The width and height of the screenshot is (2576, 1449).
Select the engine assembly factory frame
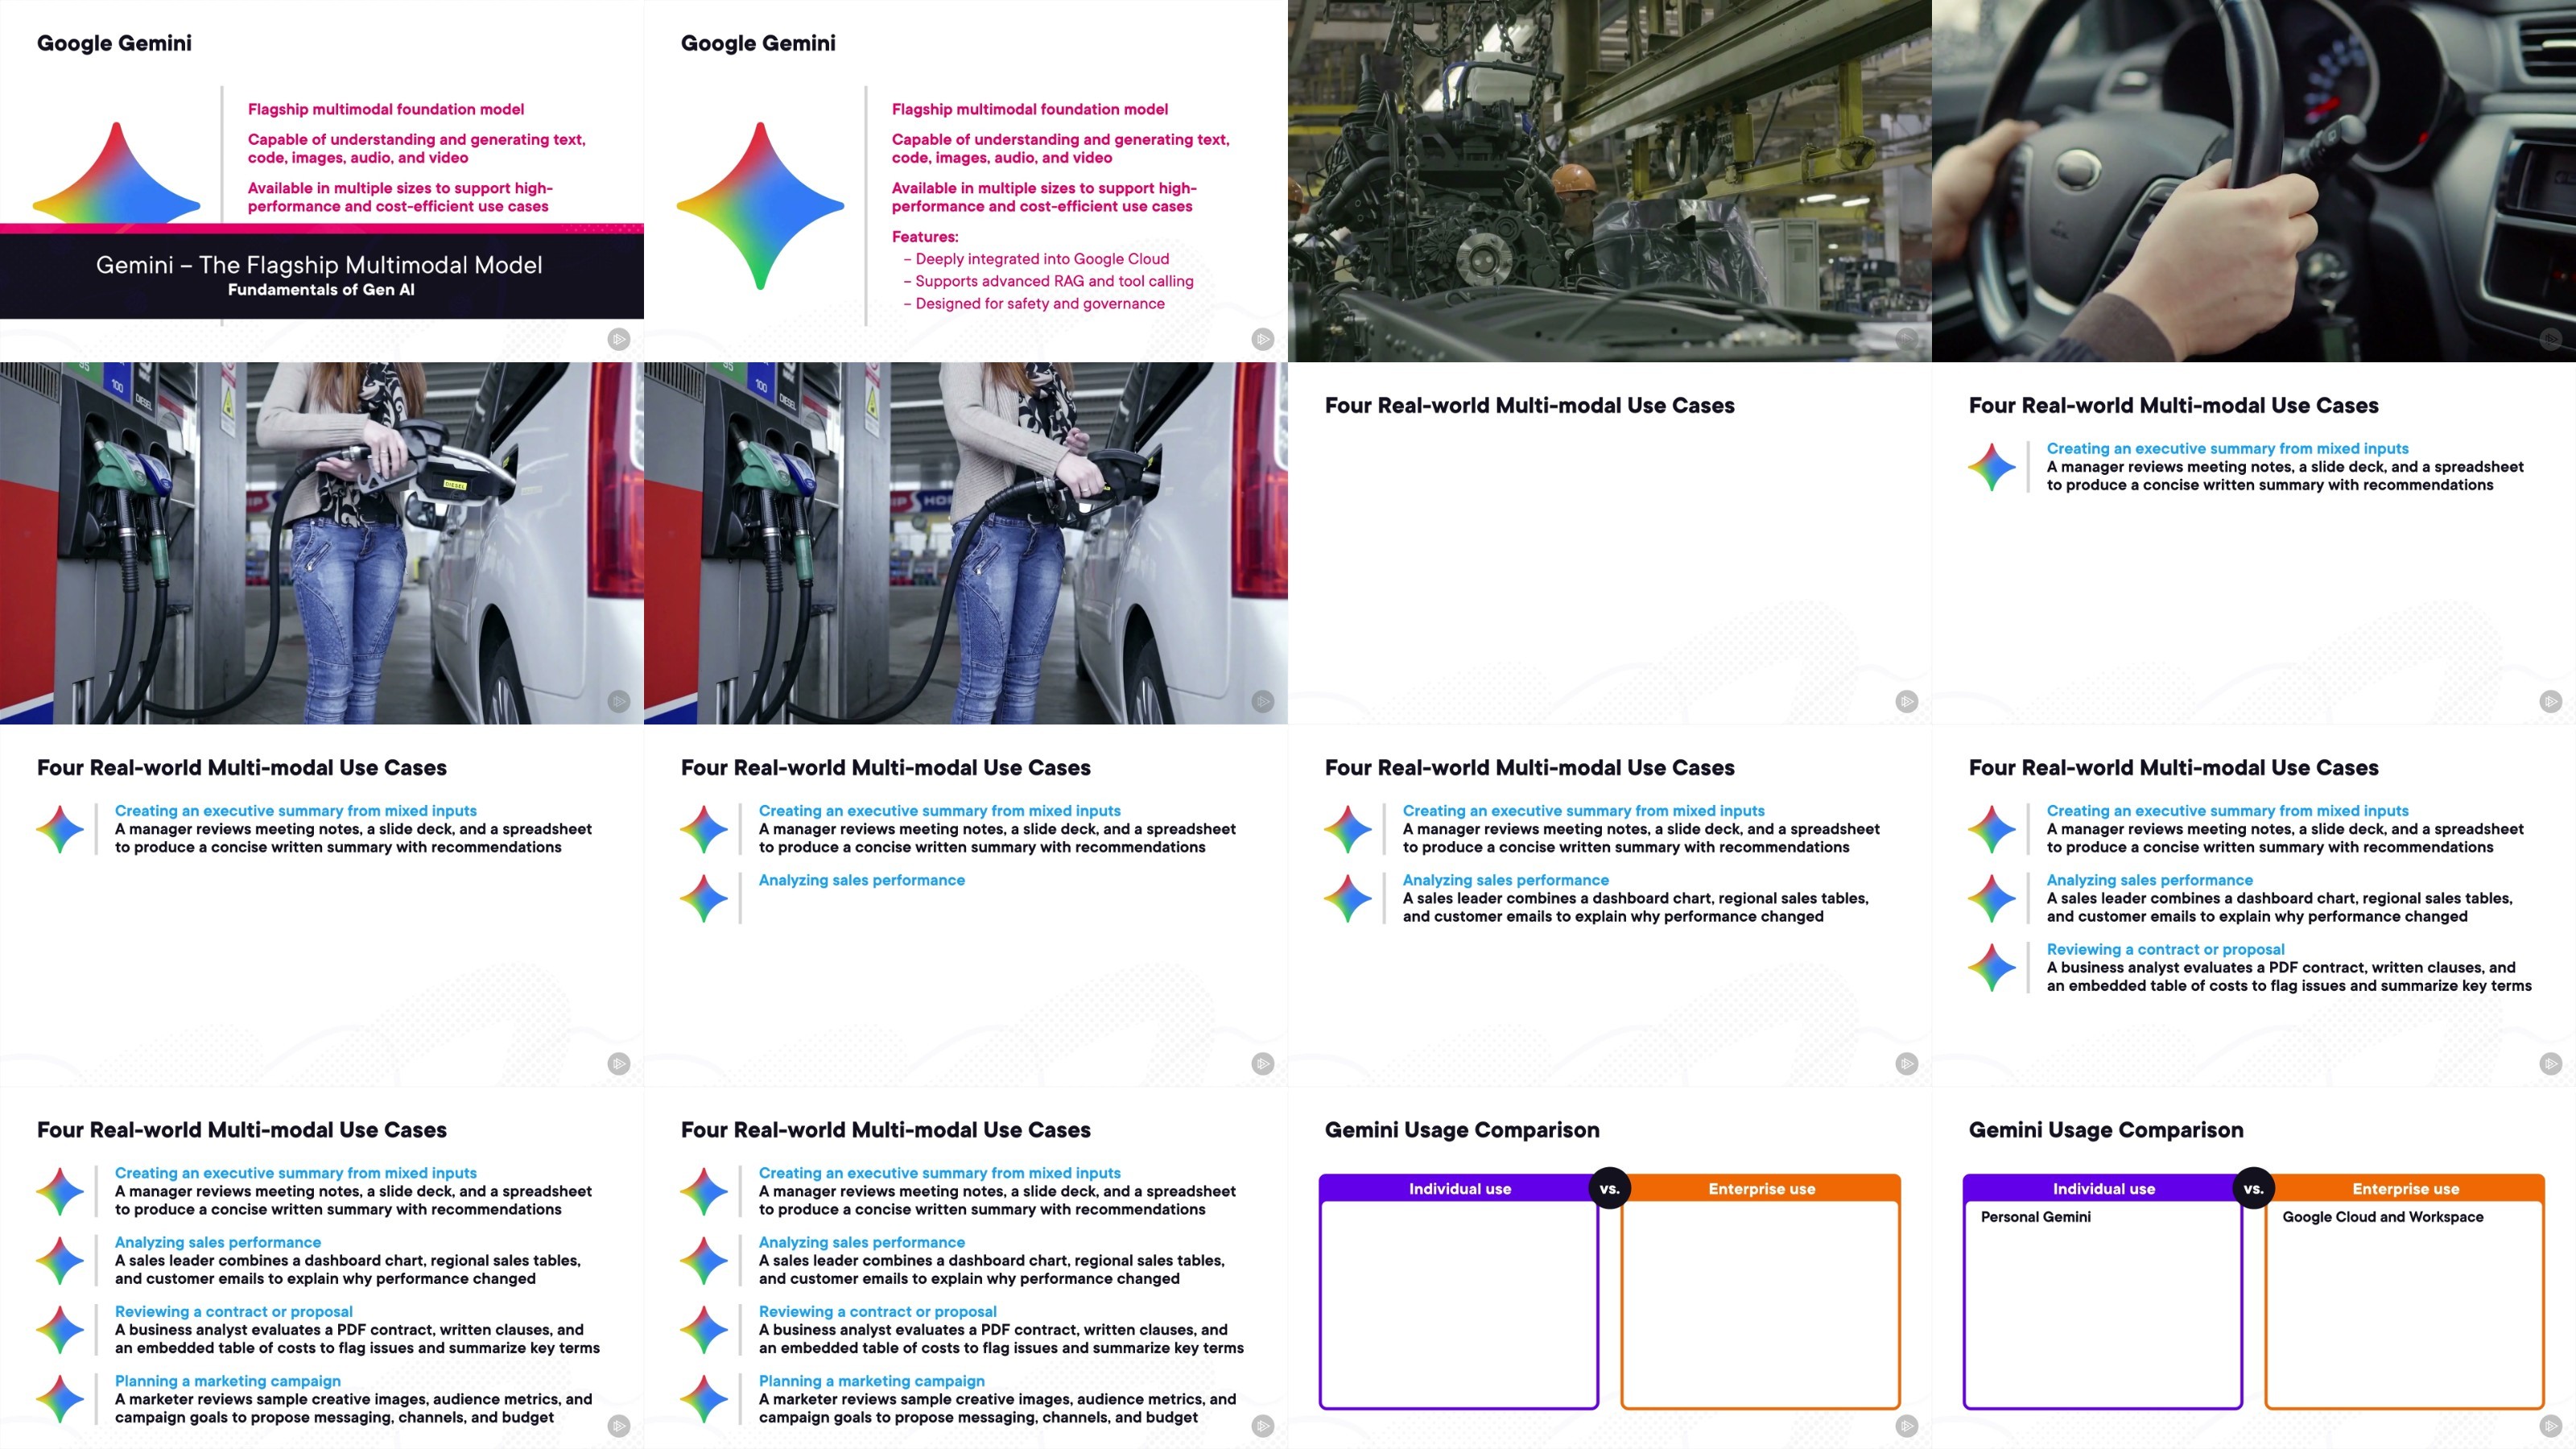[1610, 181]
